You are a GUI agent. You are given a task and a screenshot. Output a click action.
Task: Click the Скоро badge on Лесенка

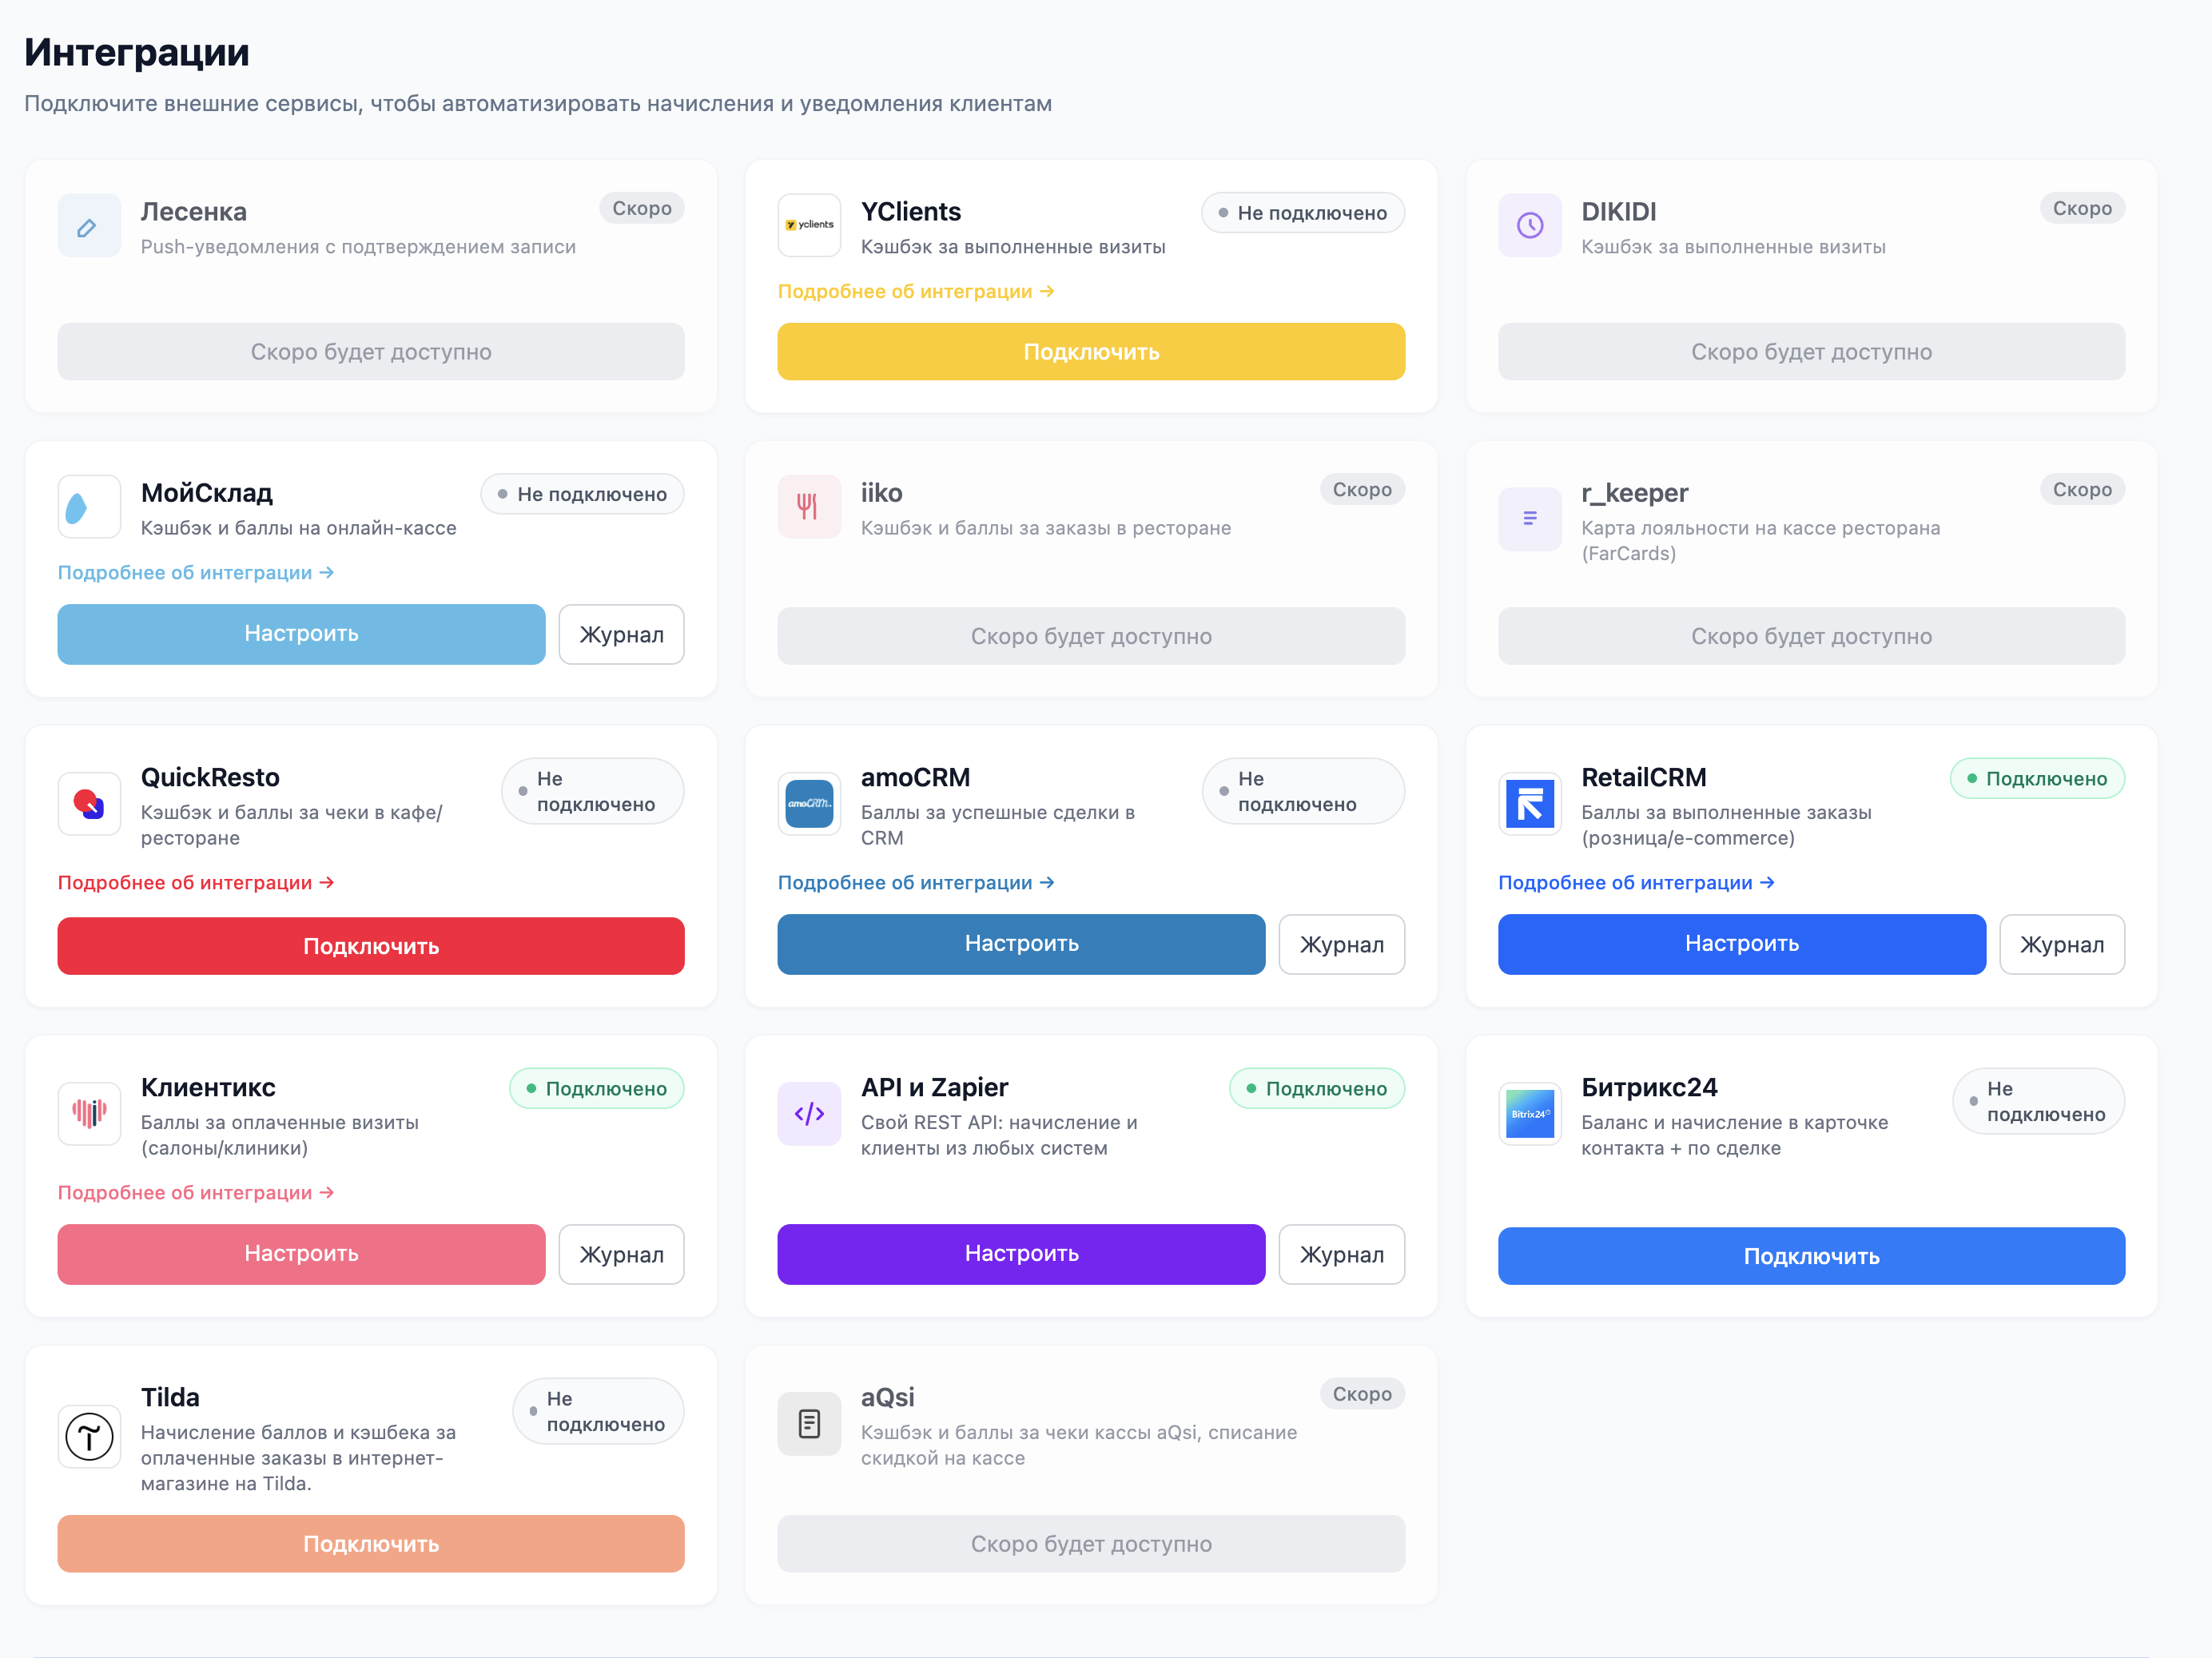click(x=642, y=208)
